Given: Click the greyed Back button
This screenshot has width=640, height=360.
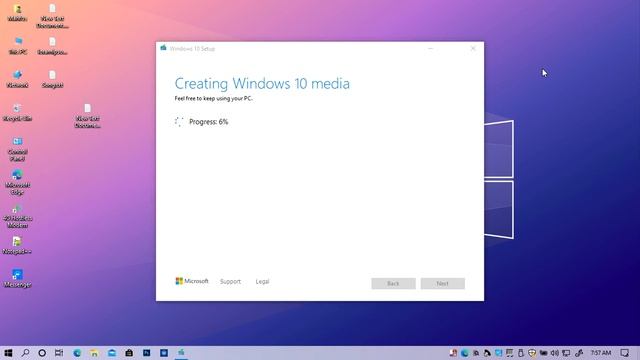Looking at the screenshot, I should tap(393, 283).
